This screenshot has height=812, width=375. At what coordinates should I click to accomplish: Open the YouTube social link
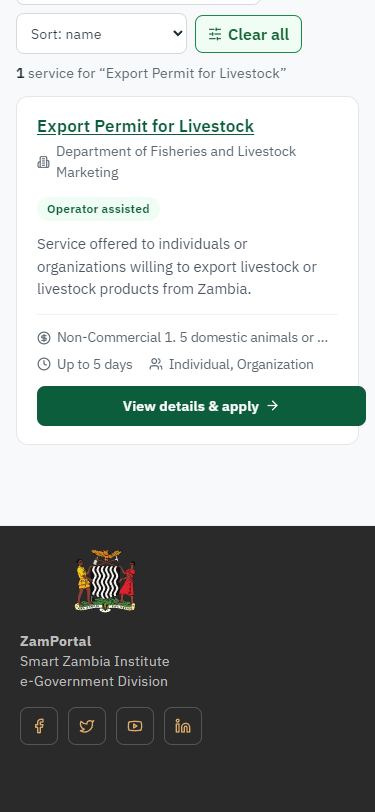pyautogui.click(x=135, y=726)
